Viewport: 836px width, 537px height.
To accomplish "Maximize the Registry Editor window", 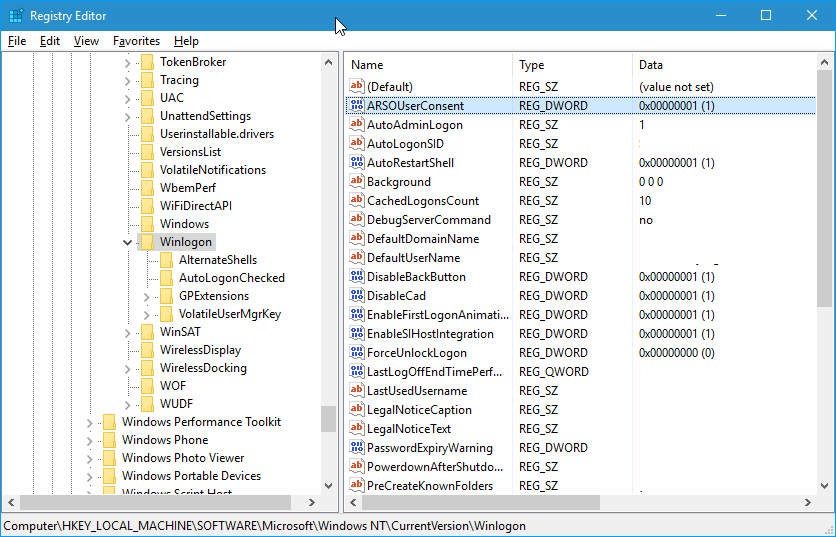I will click(x=766, y=15).
